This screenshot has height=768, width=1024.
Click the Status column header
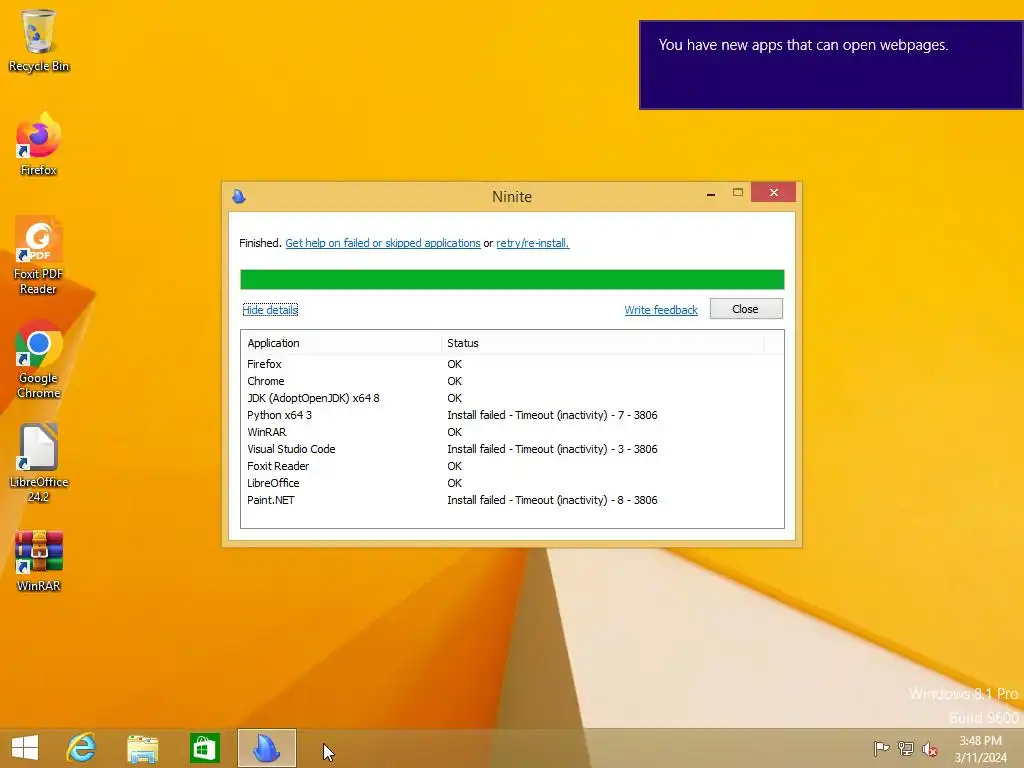[602, 343]
